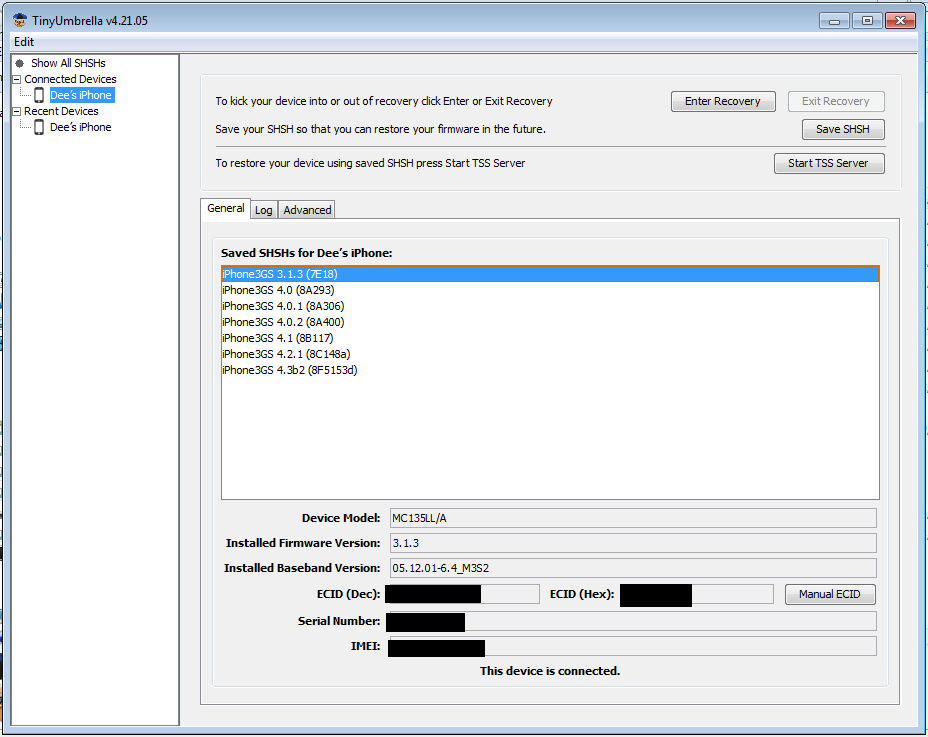Viewport: 928px width, 737px height.
Task: Select Show All SHSHs in sidebar
Action: 68,63
